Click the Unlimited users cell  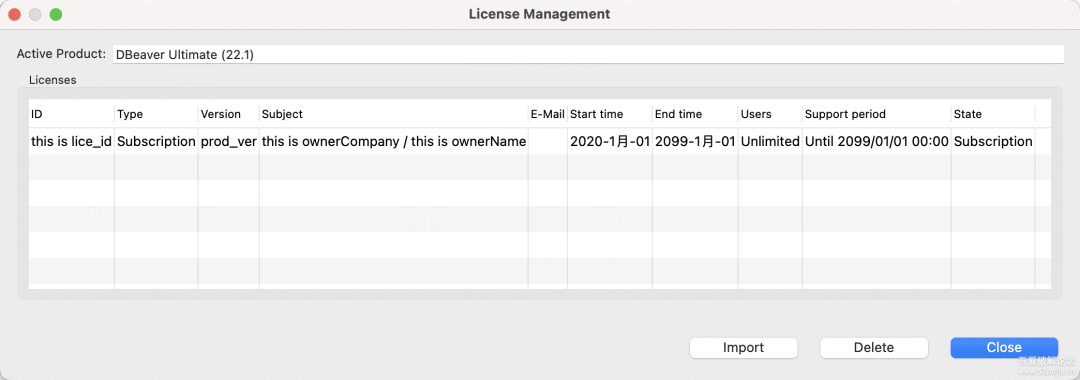[770, 141]
